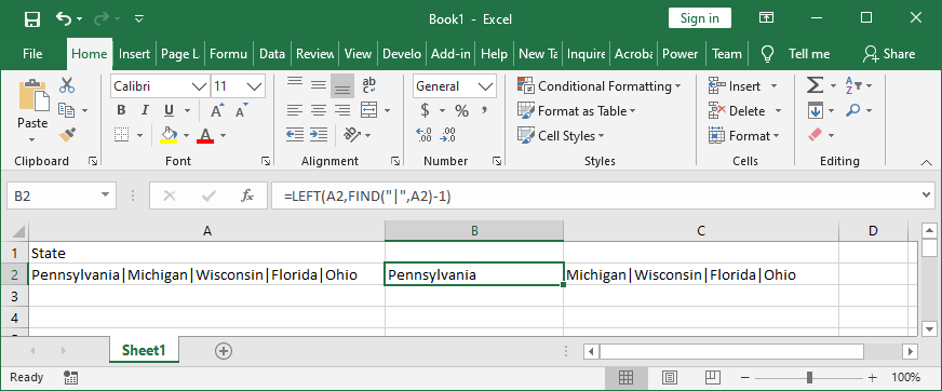Click the Sign in button
The height and width of the screenshot is (391, 942).
[699, 18]
